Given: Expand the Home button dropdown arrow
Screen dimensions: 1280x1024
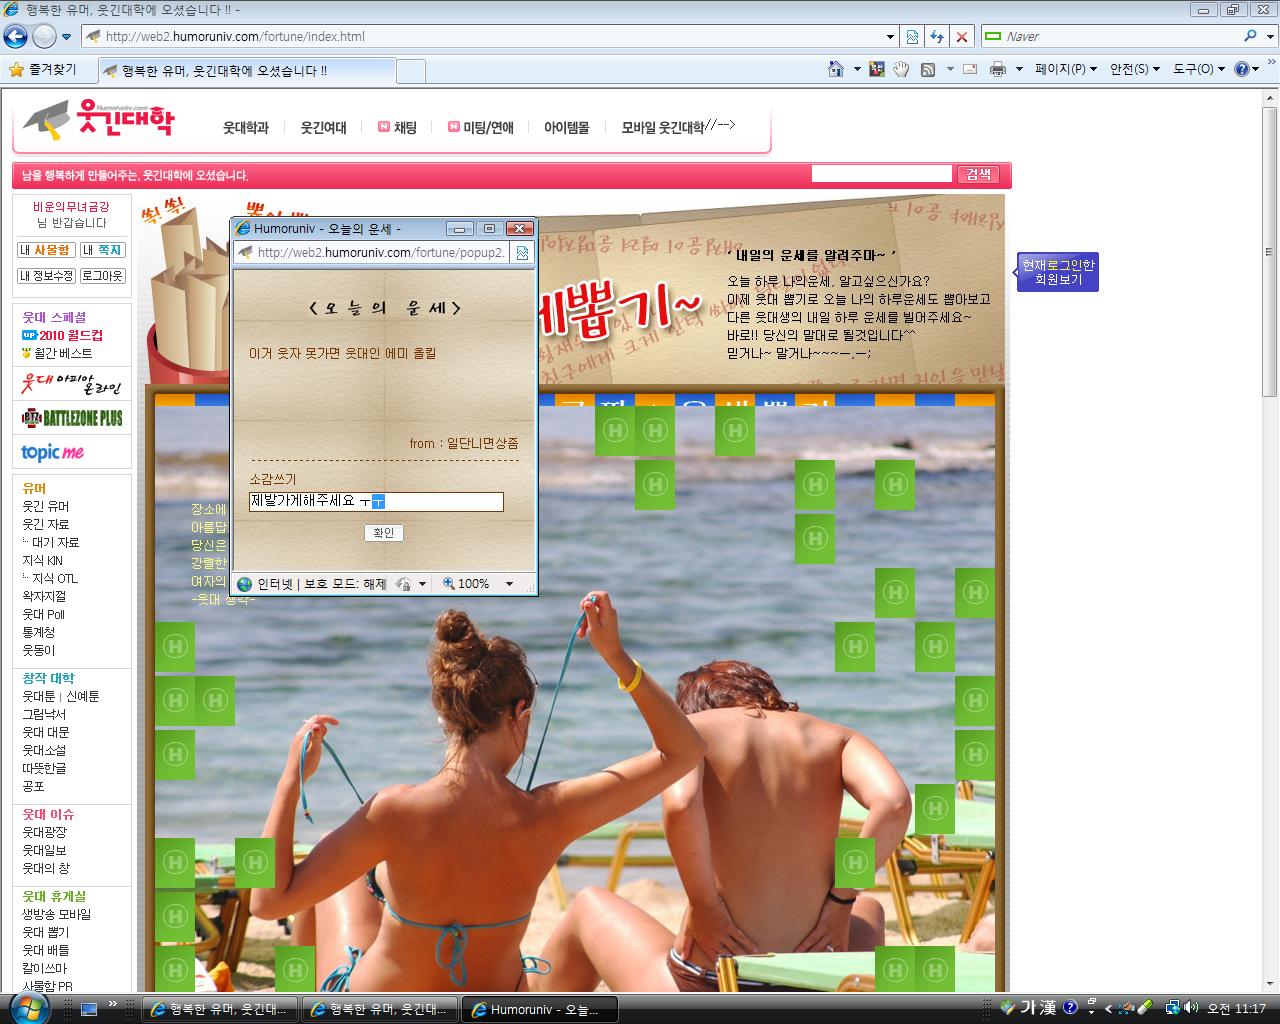Looking at the screenshot, I should 857,69.
